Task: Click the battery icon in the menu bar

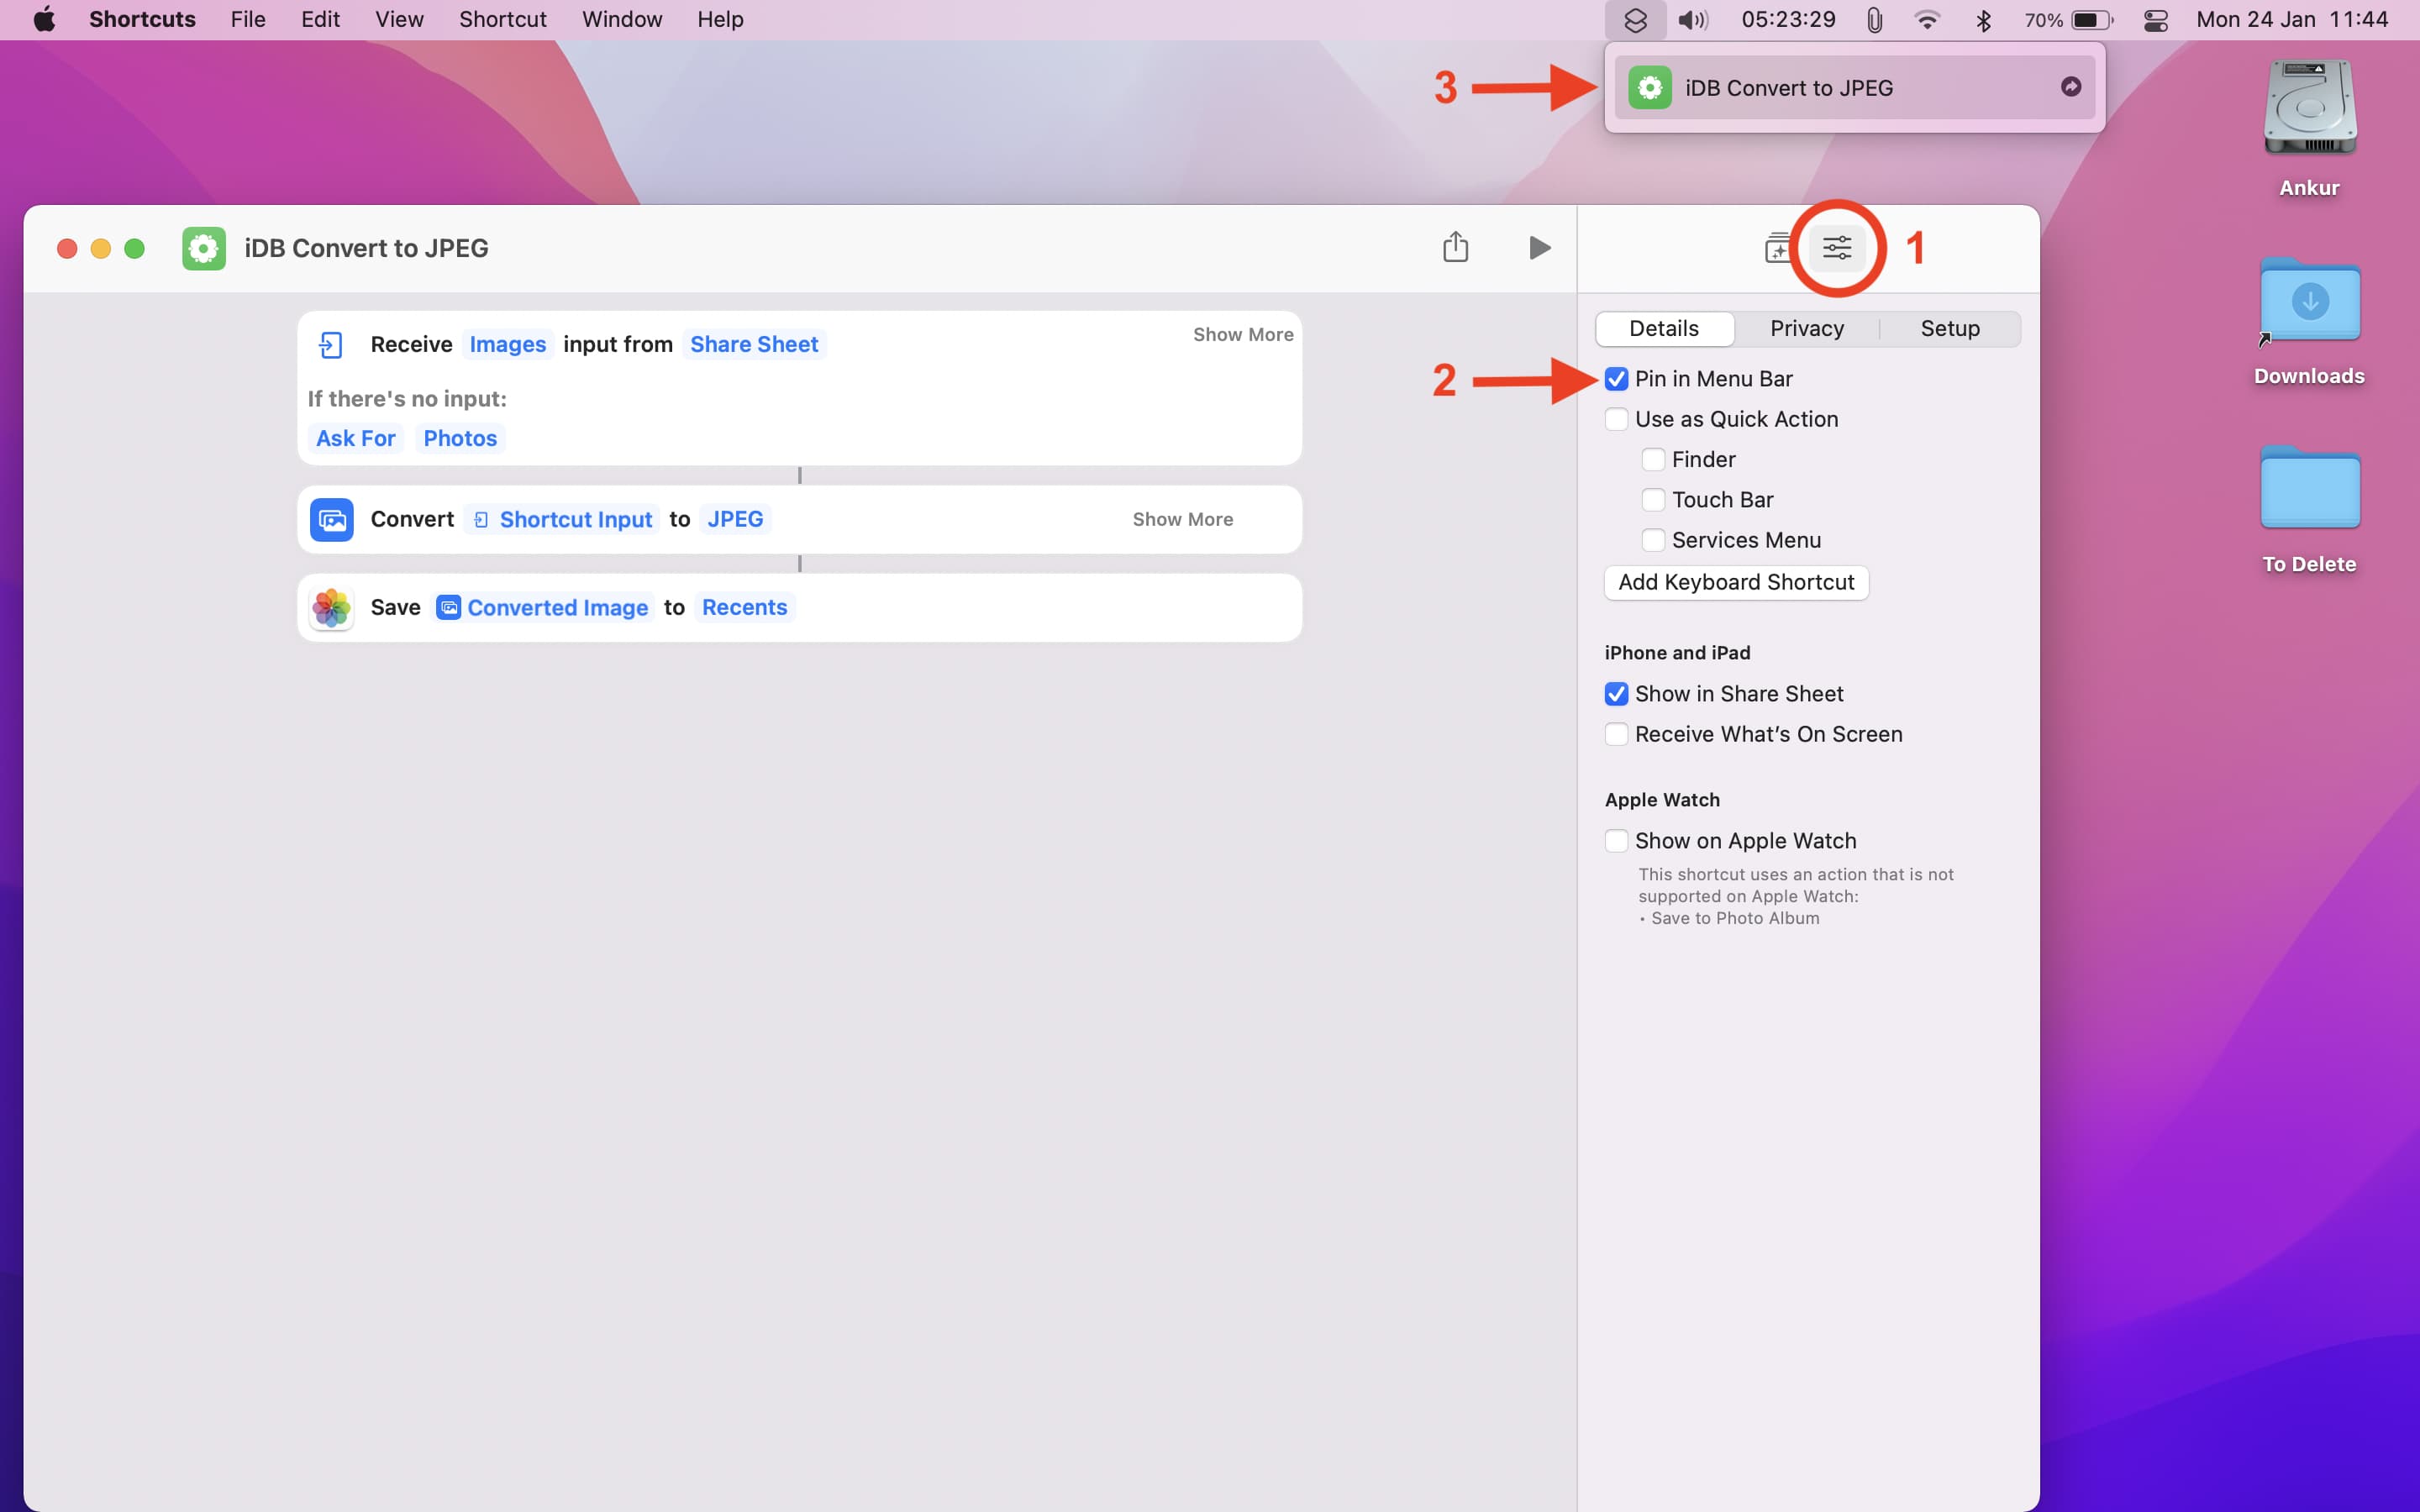Action: pos(2092,20)
